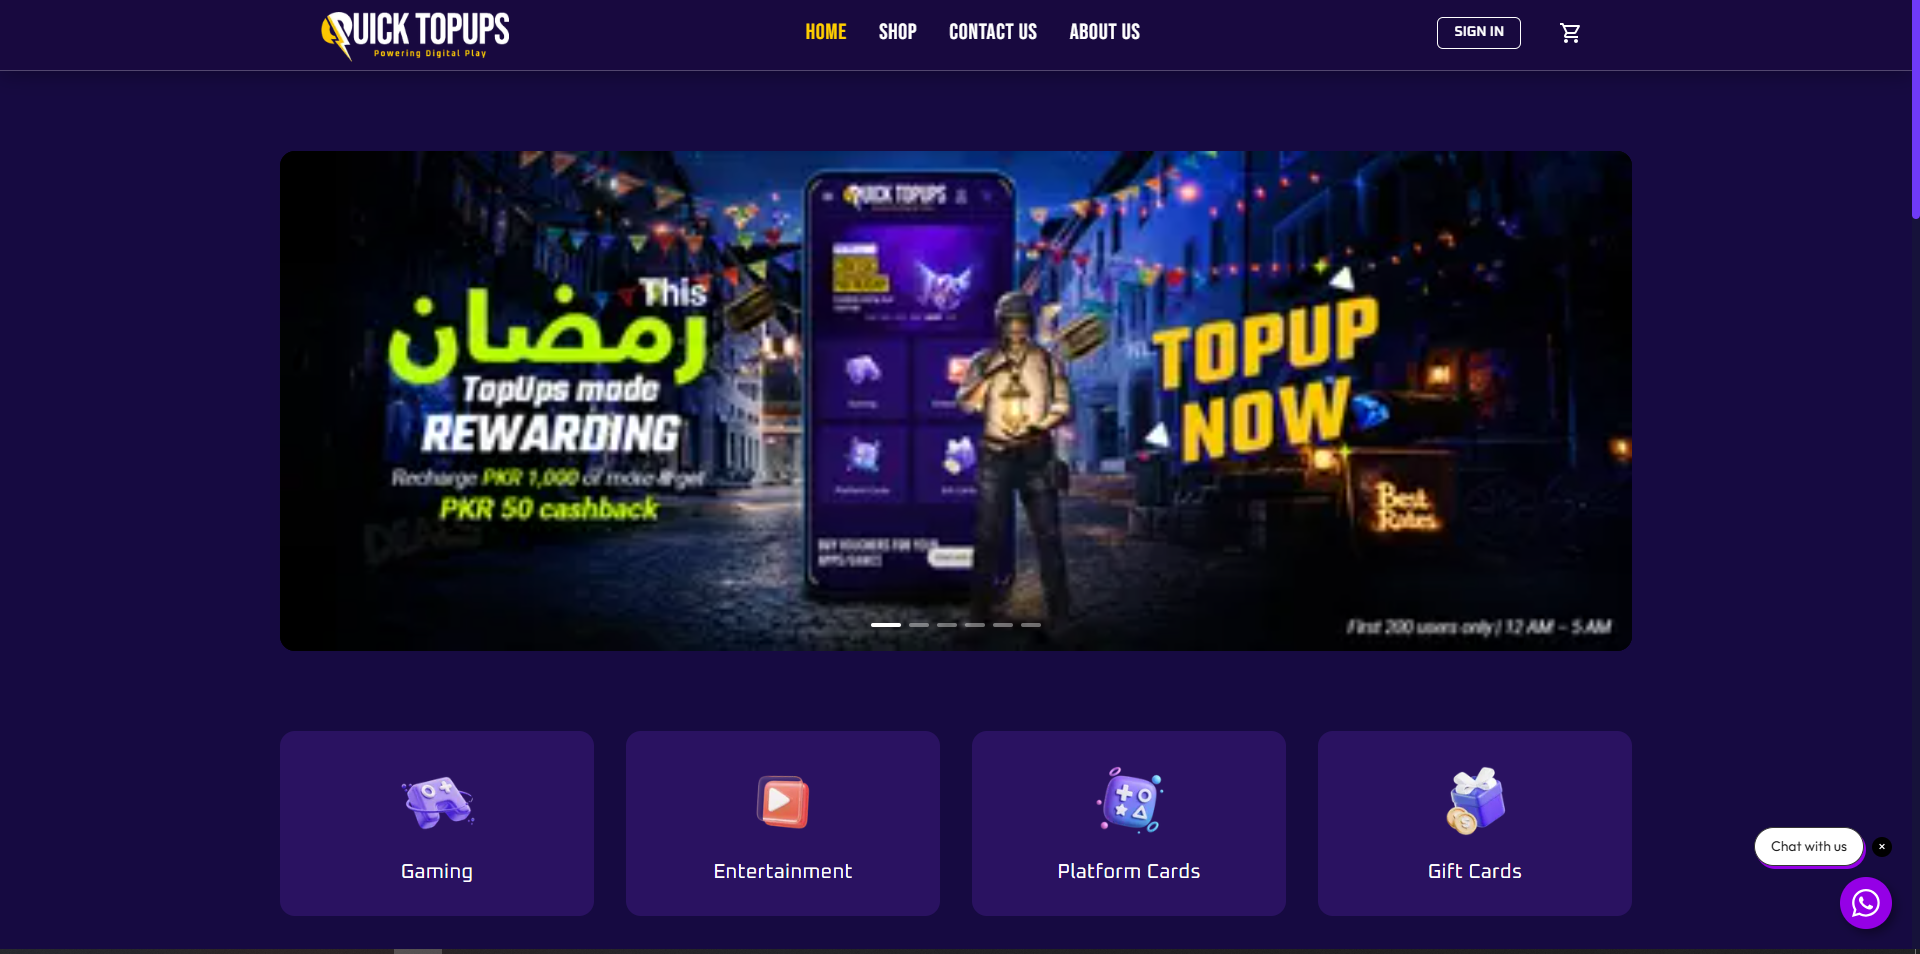Click the Gift Cards box icon

click(x=1475, y=800)
